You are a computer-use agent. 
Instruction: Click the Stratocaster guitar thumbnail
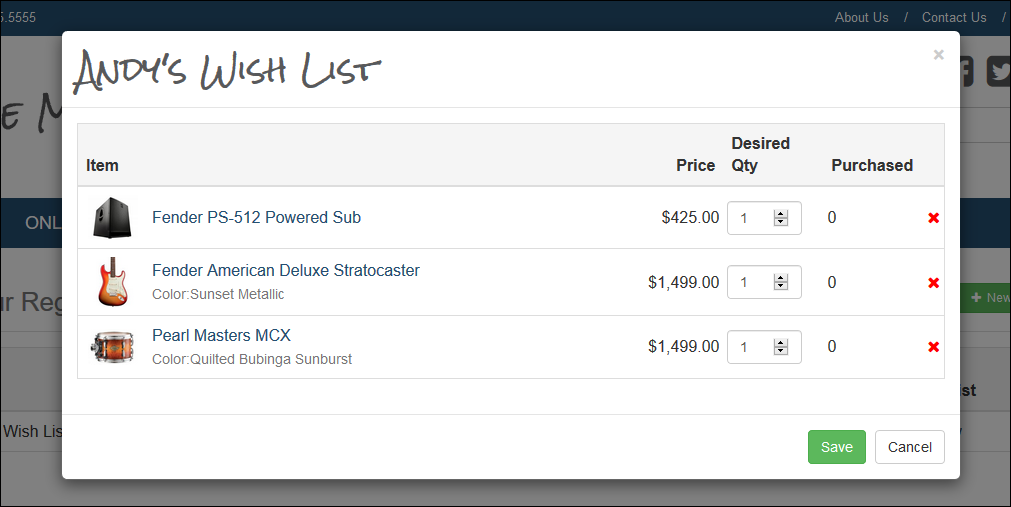[113, 282]
